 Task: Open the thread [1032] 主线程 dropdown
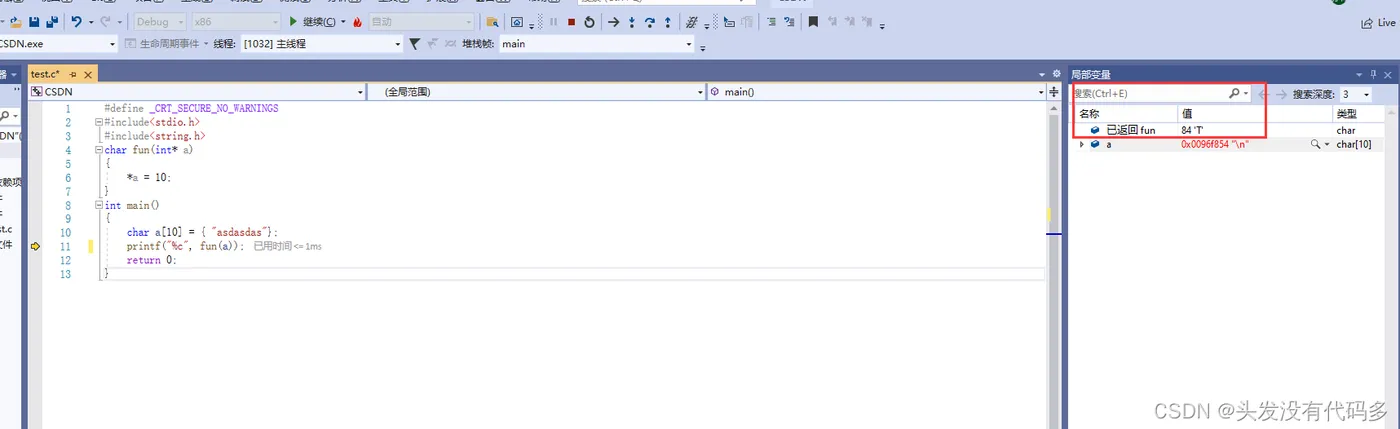click(322, 44)
